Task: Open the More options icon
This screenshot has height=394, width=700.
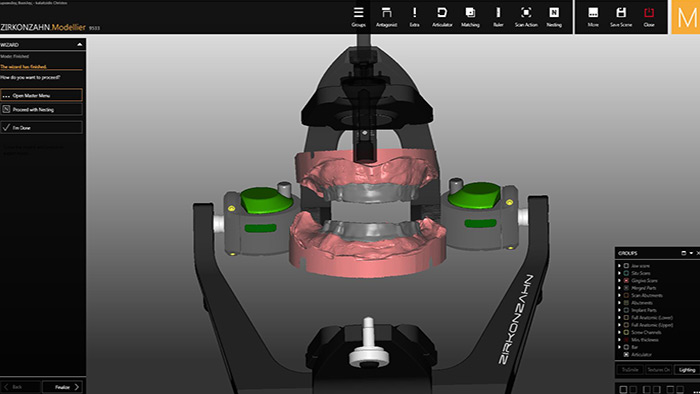Action: click(x=593, y=17)
